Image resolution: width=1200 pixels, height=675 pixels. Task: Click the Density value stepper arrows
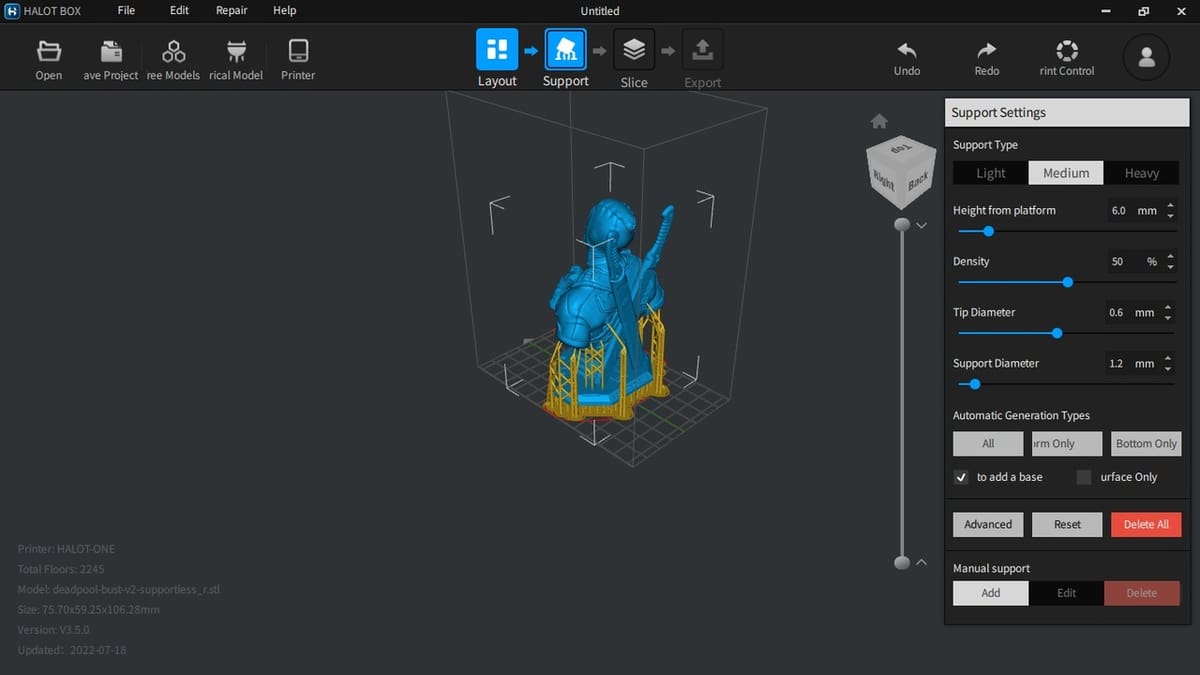coord(1170,261)
